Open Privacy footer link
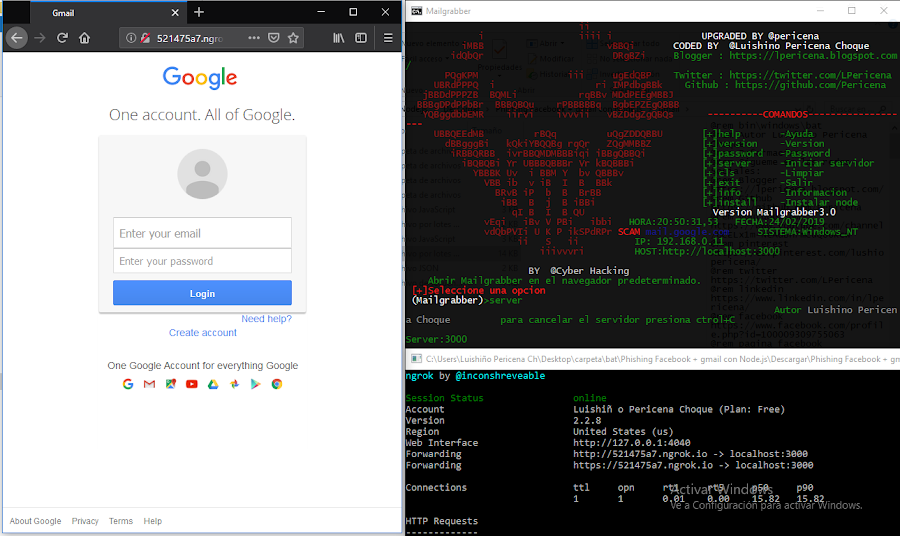 (85, 521)
